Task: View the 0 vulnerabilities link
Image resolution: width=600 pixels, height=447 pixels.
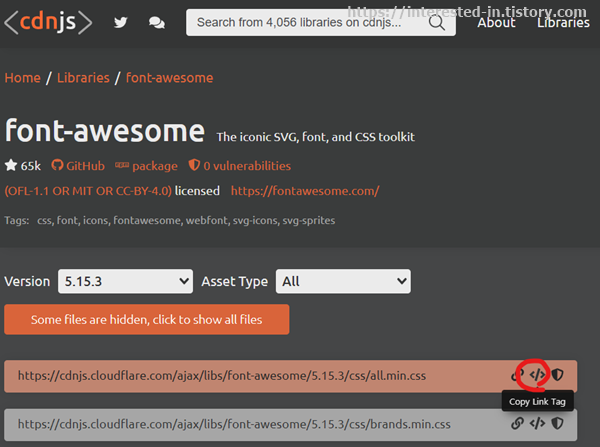Action: (240, 166)
